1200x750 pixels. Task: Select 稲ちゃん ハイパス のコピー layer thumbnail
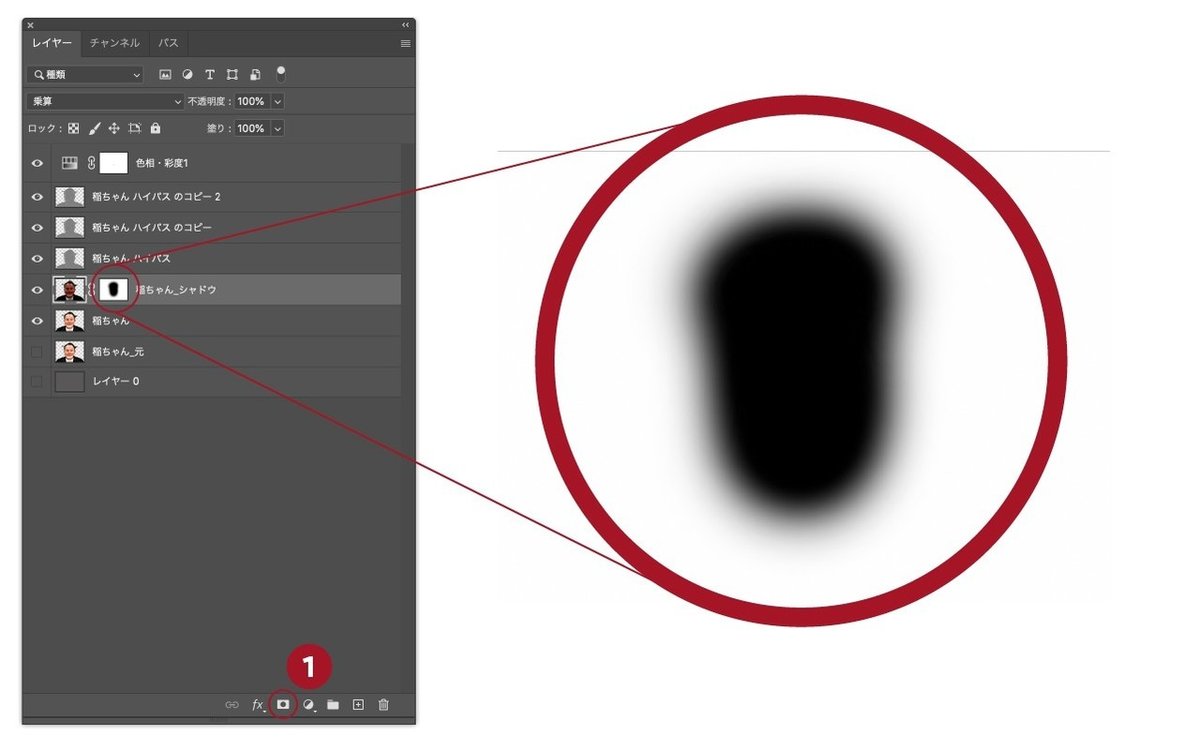(70, 227)
